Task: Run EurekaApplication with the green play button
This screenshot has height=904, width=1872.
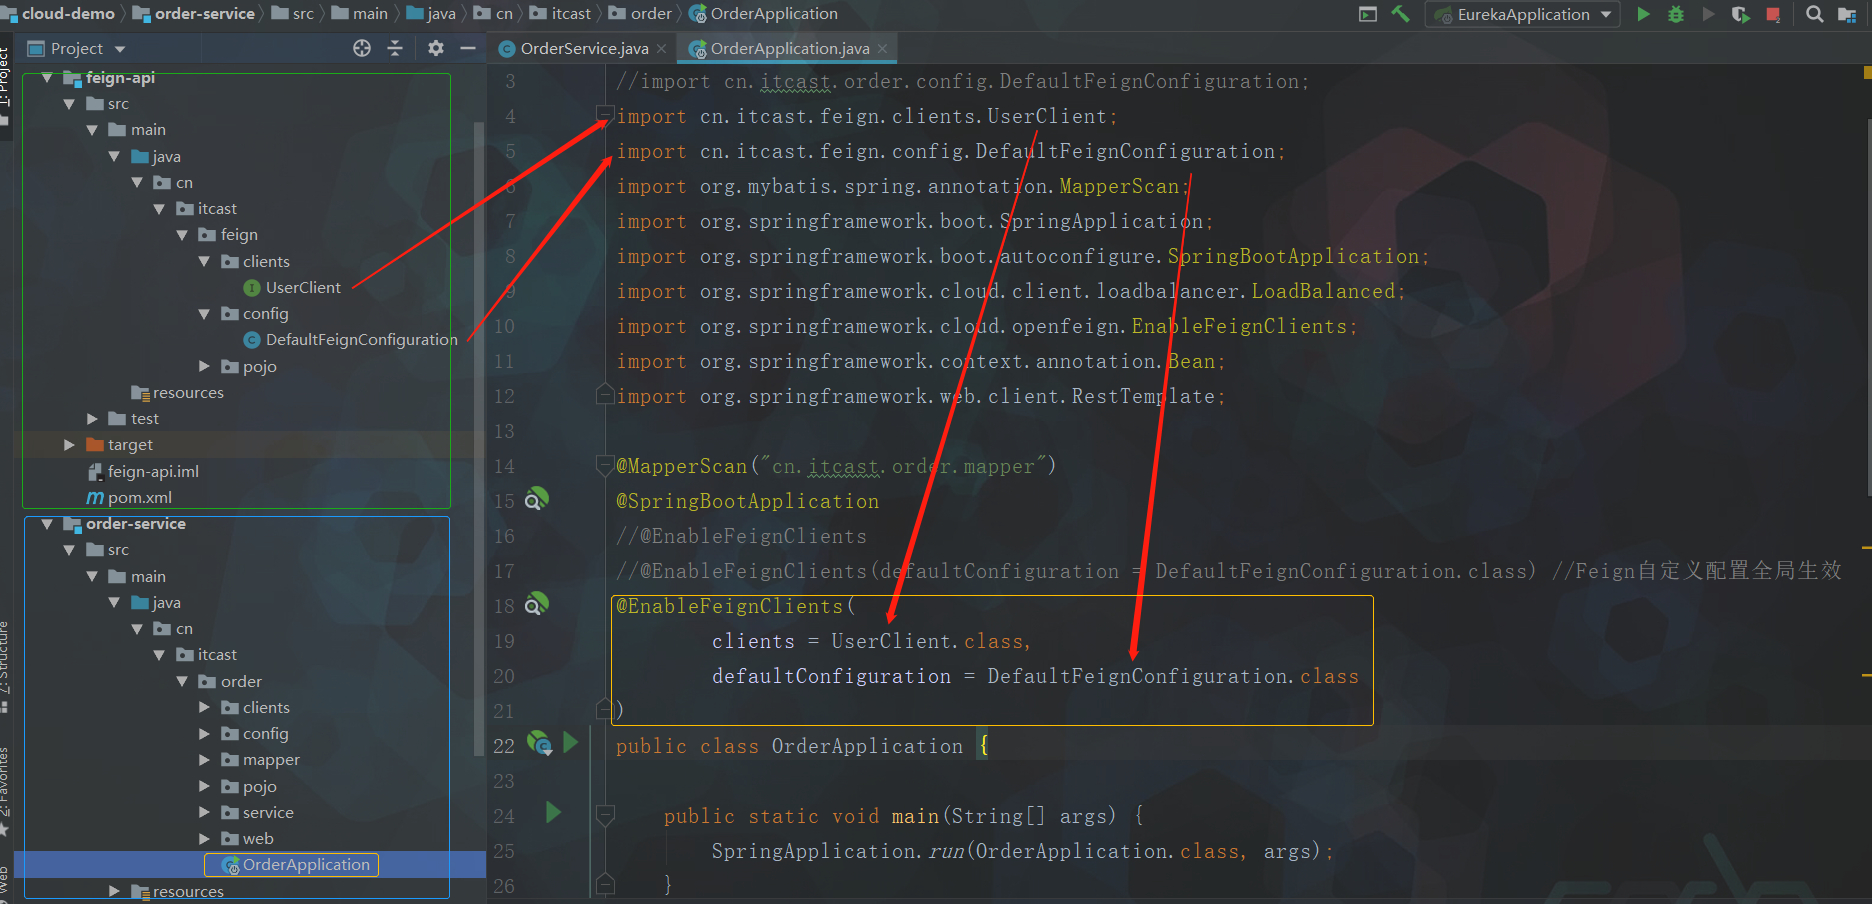Action: [1643, 14]
